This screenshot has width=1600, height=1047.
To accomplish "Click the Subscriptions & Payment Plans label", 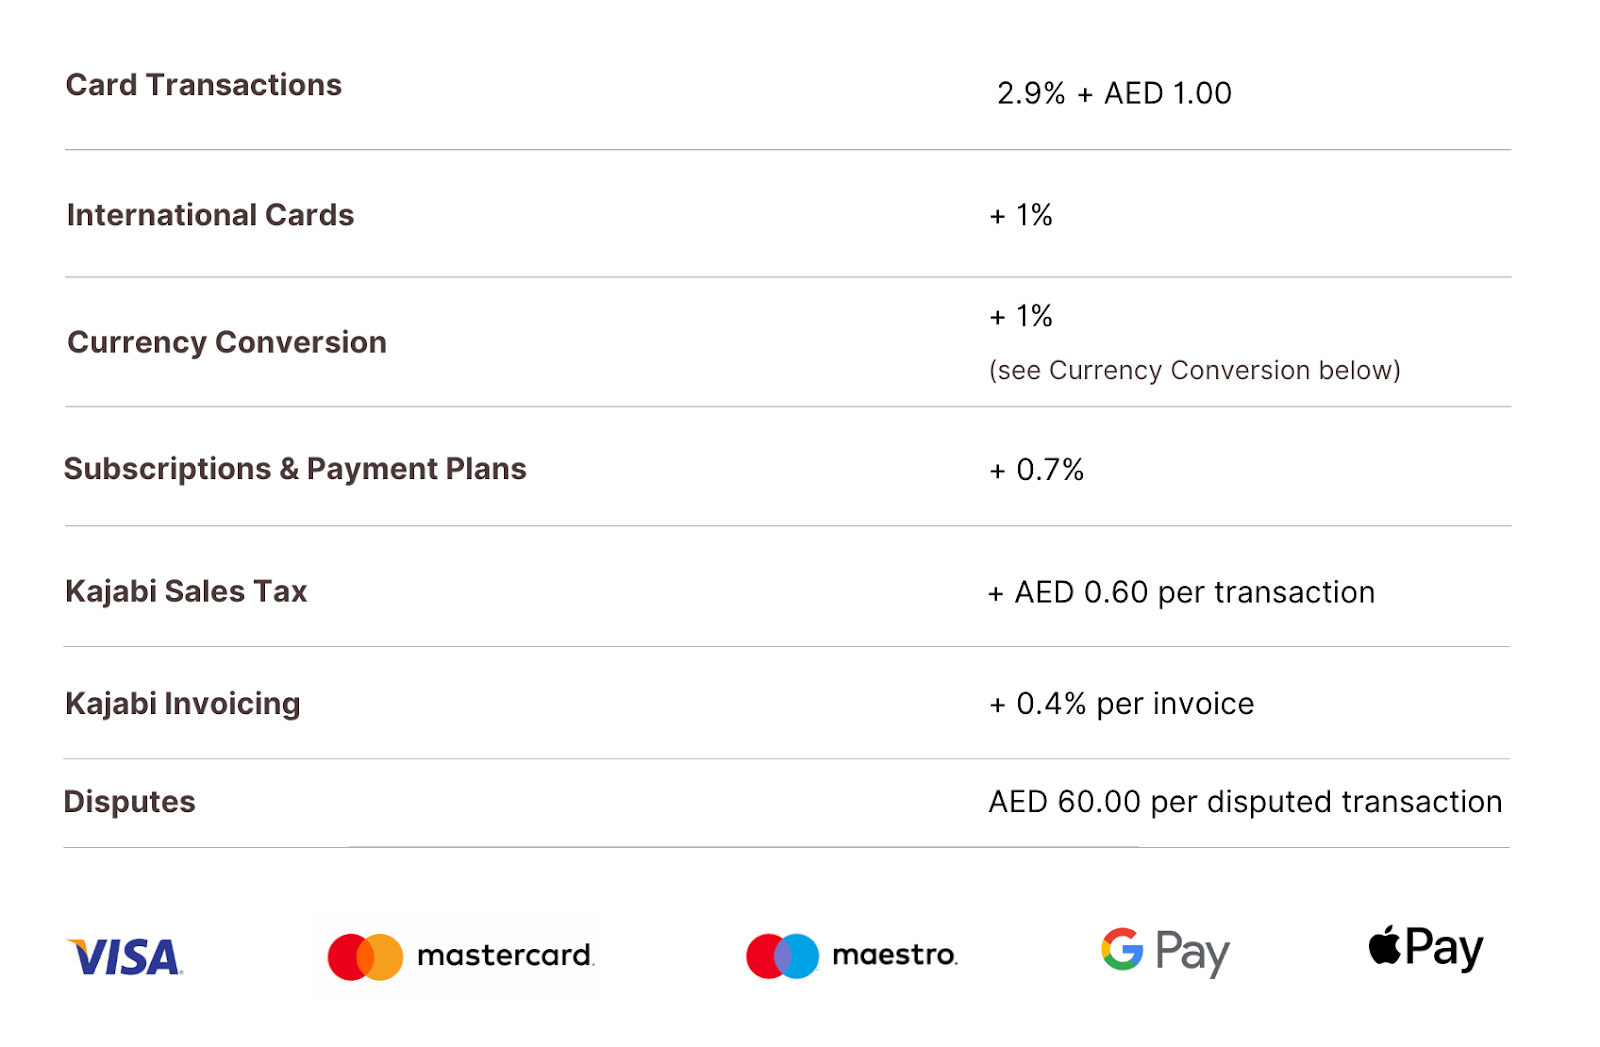I will click(x=295, y=469).
